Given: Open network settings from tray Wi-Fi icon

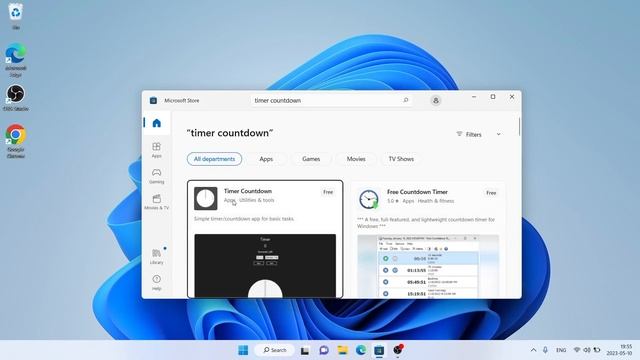Looking at the screenshot, I should click(577, 350).
